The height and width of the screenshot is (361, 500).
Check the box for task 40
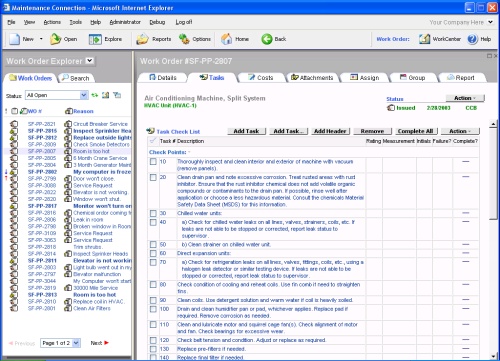(153, 222)
